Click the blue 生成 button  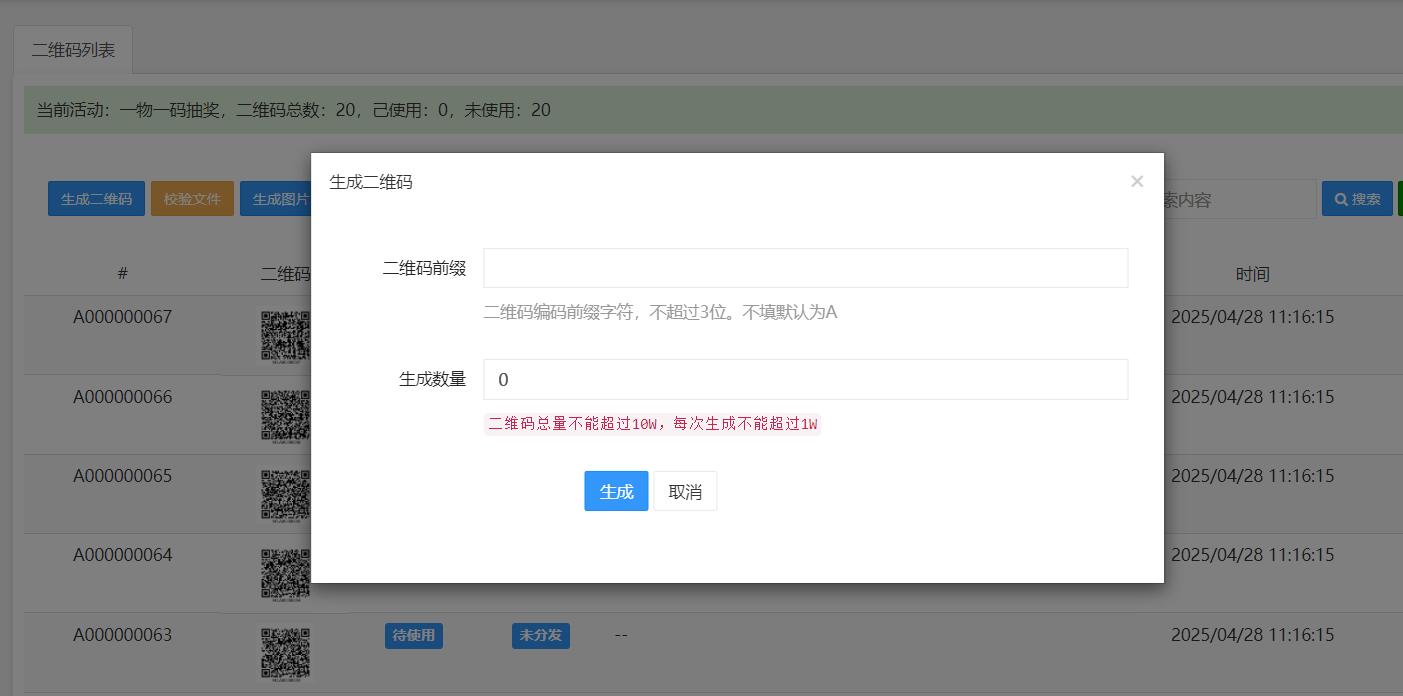pos(616,491)
